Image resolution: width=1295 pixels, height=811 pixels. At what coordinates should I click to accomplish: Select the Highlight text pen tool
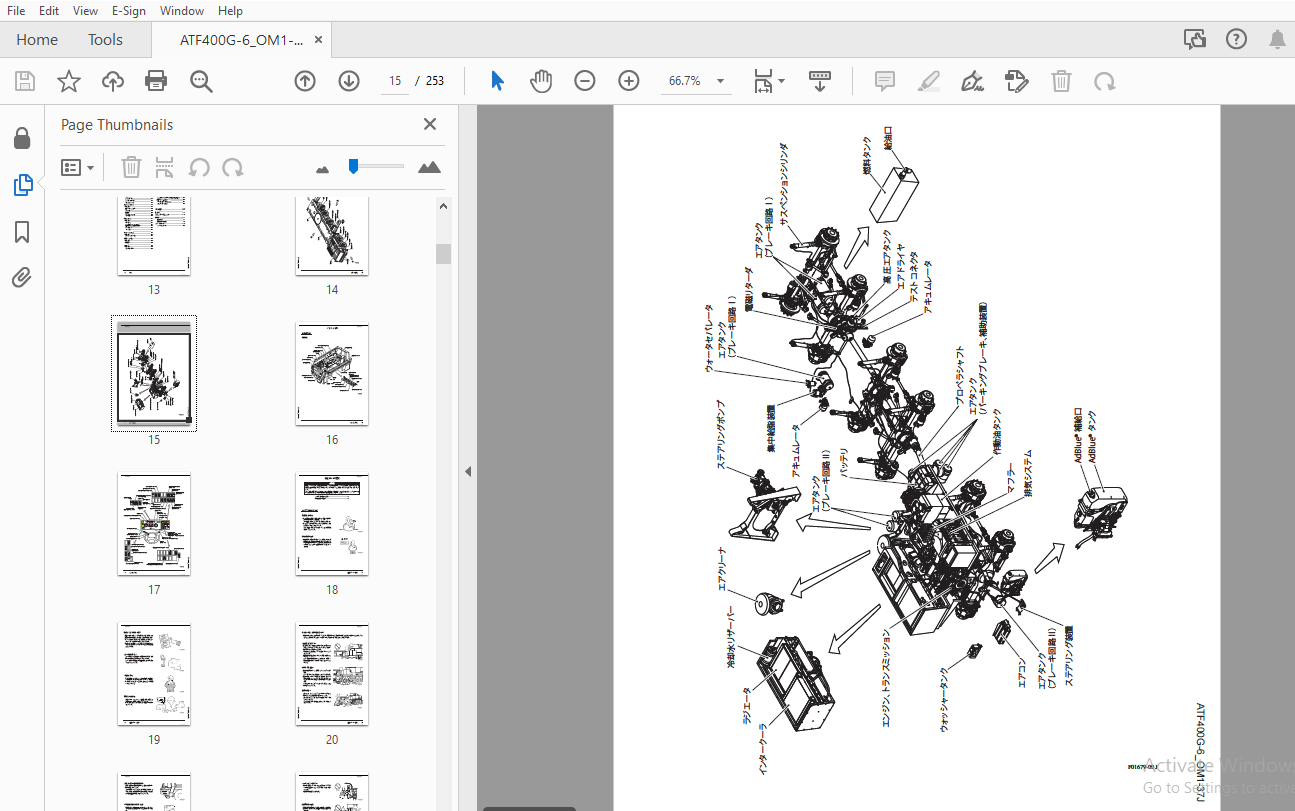click(x=929, y=81)
